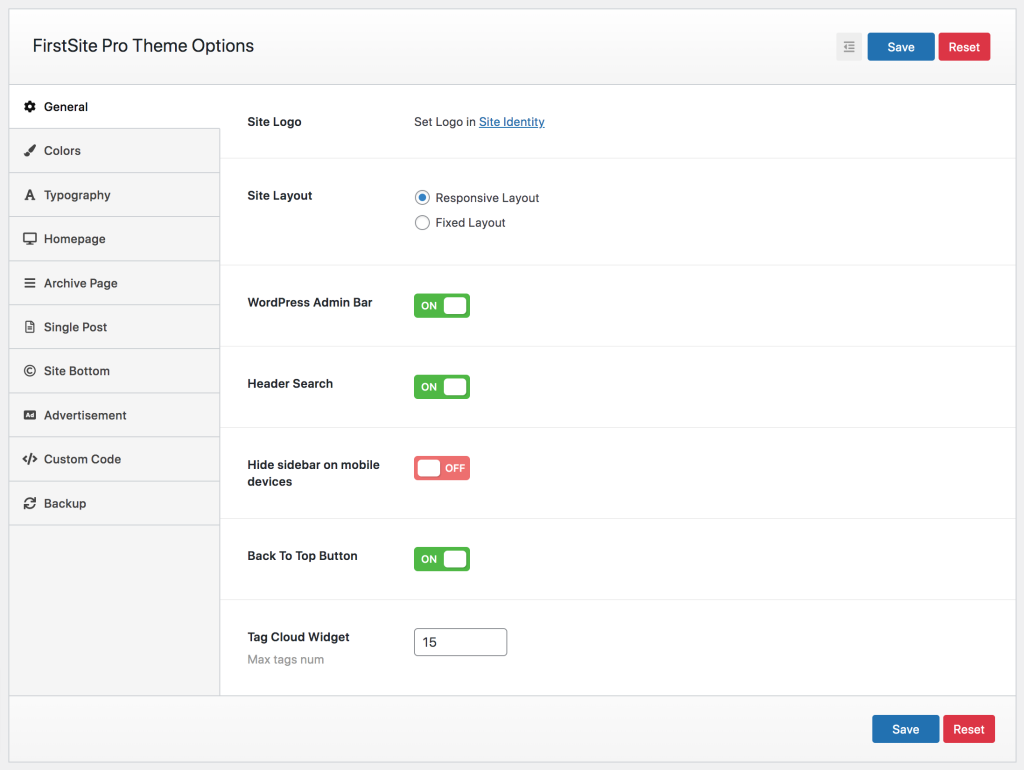Click the collapse panel icon near Save

848,46
